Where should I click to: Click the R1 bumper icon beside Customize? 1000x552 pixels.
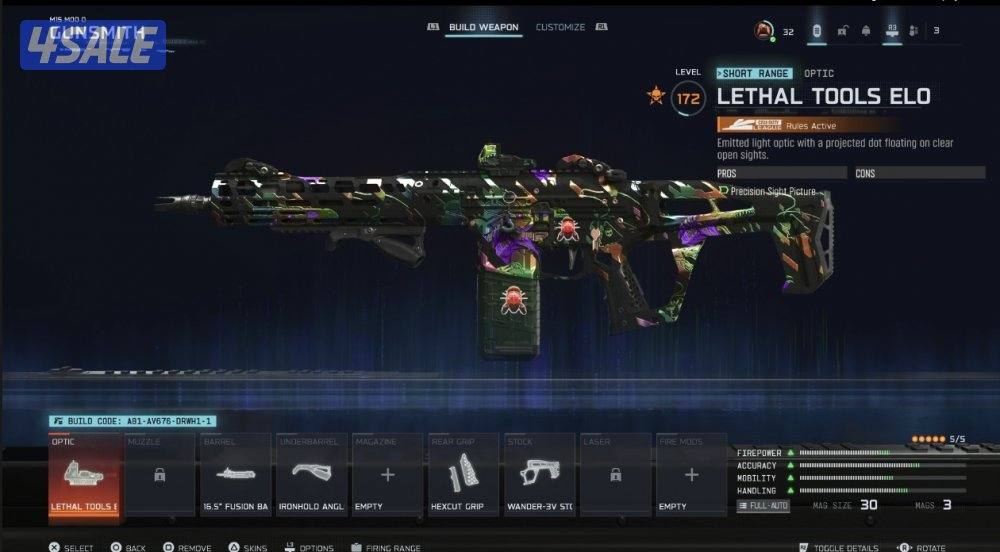601,27
